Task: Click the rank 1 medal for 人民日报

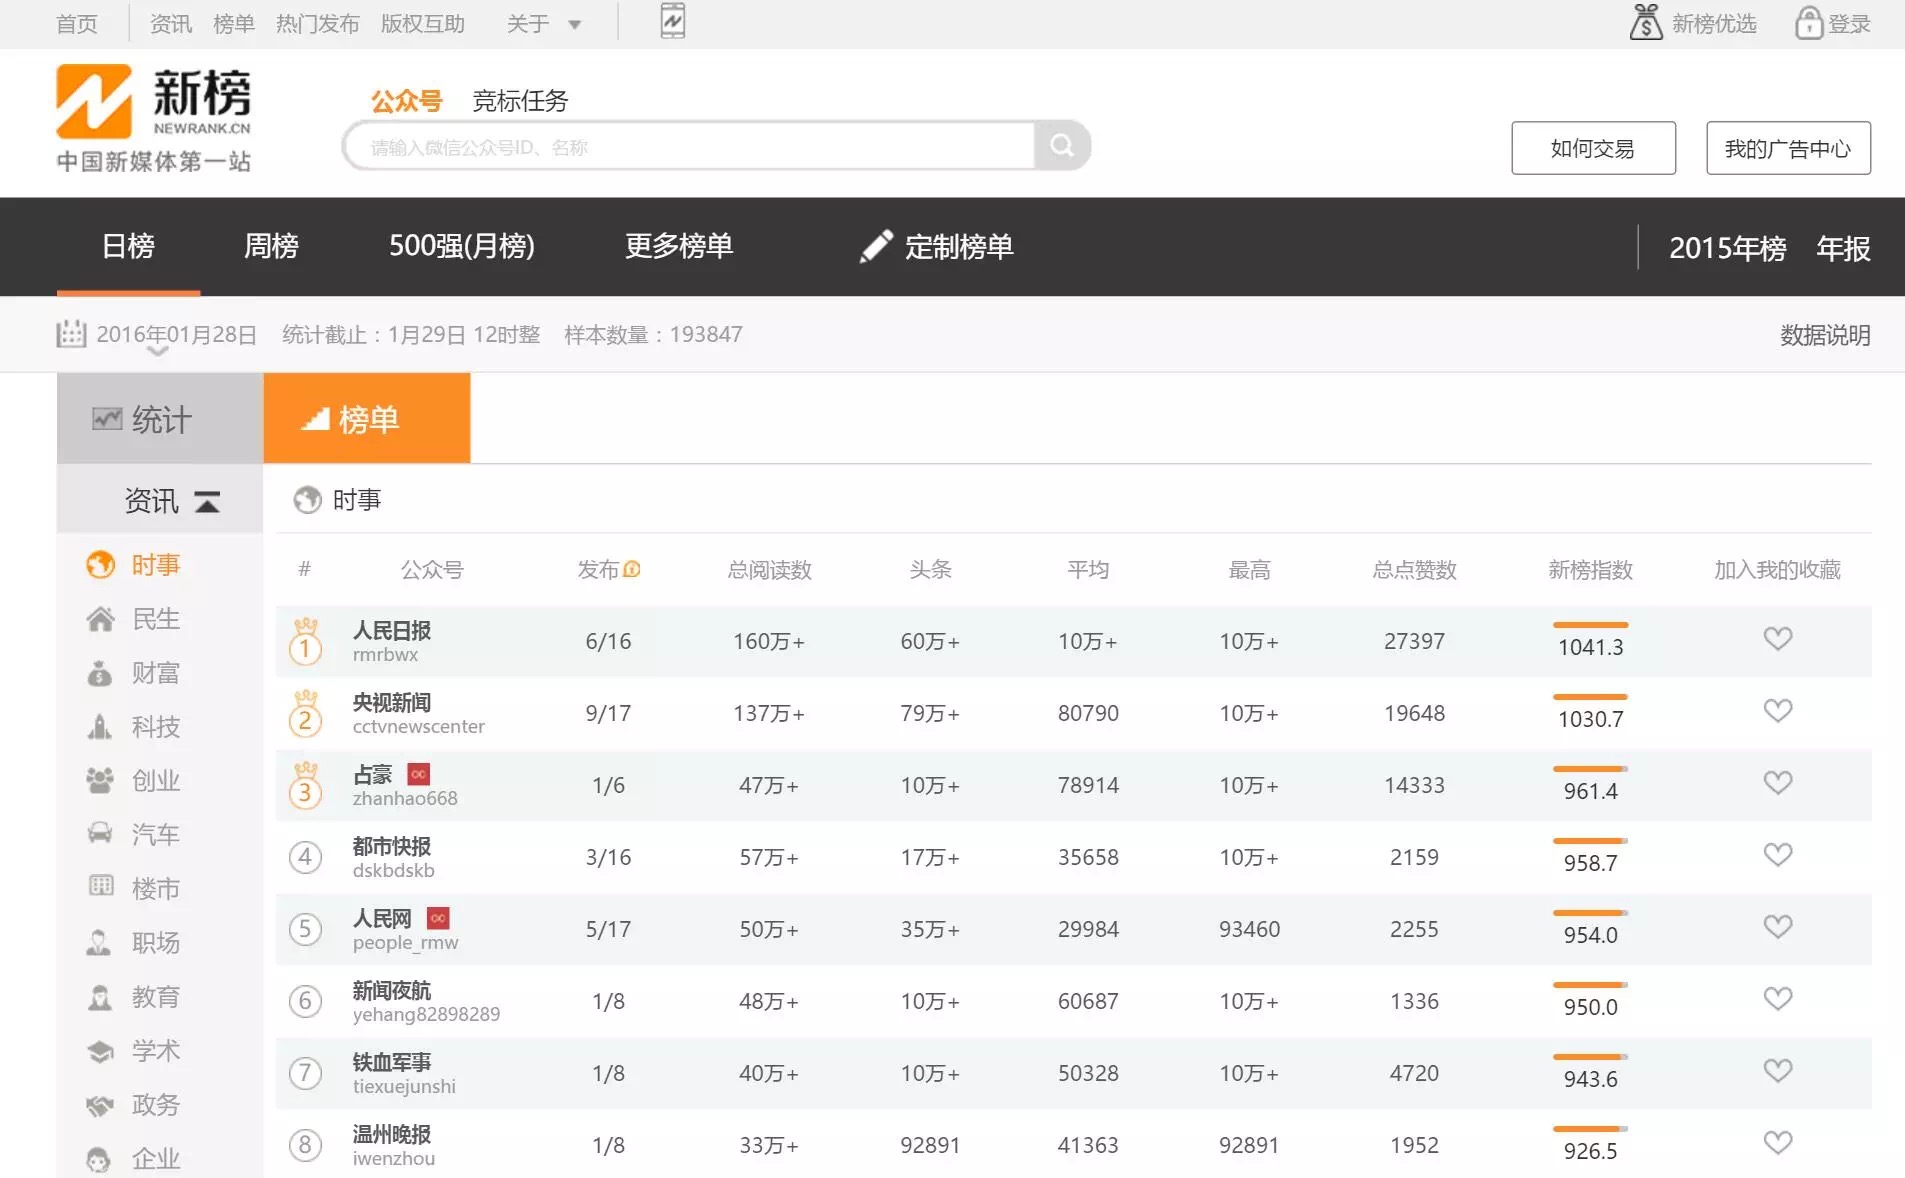Action: click(305, 642)
